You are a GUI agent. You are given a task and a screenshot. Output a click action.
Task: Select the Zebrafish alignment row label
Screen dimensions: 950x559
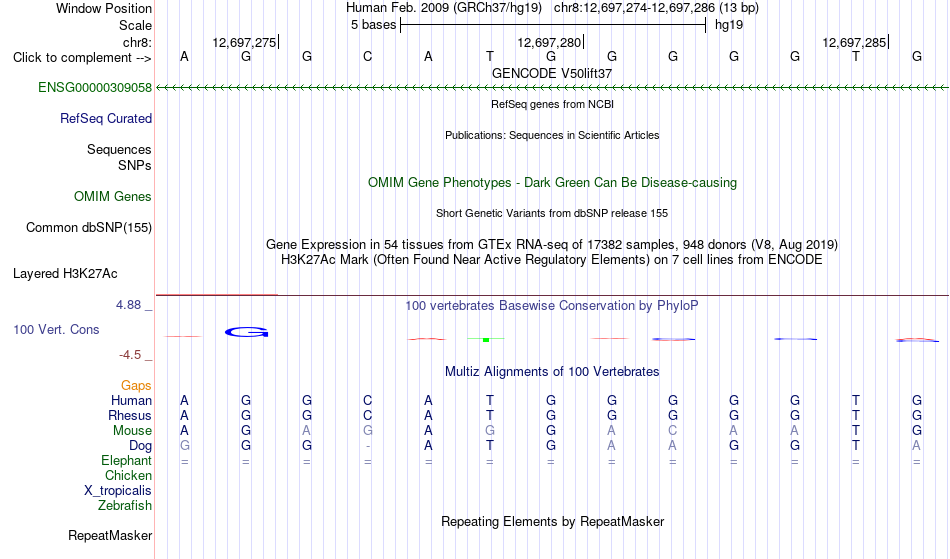[x=125, y=505]
